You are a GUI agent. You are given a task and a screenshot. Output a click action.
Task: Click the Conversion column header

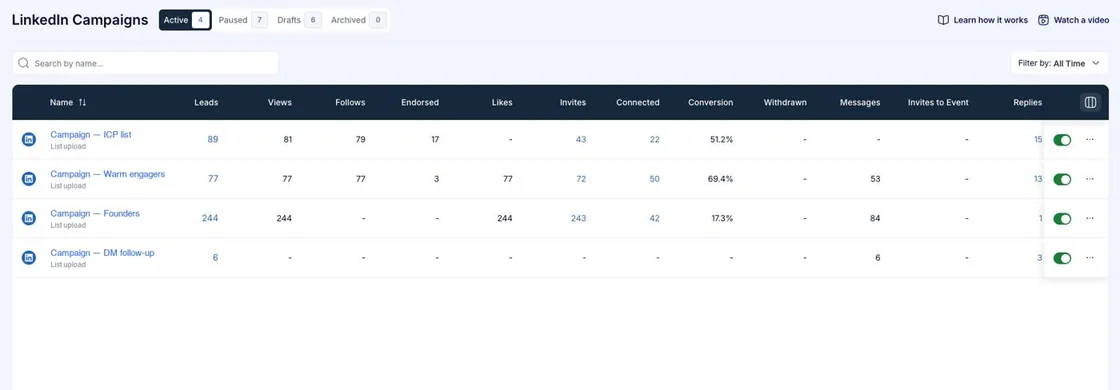711,103
